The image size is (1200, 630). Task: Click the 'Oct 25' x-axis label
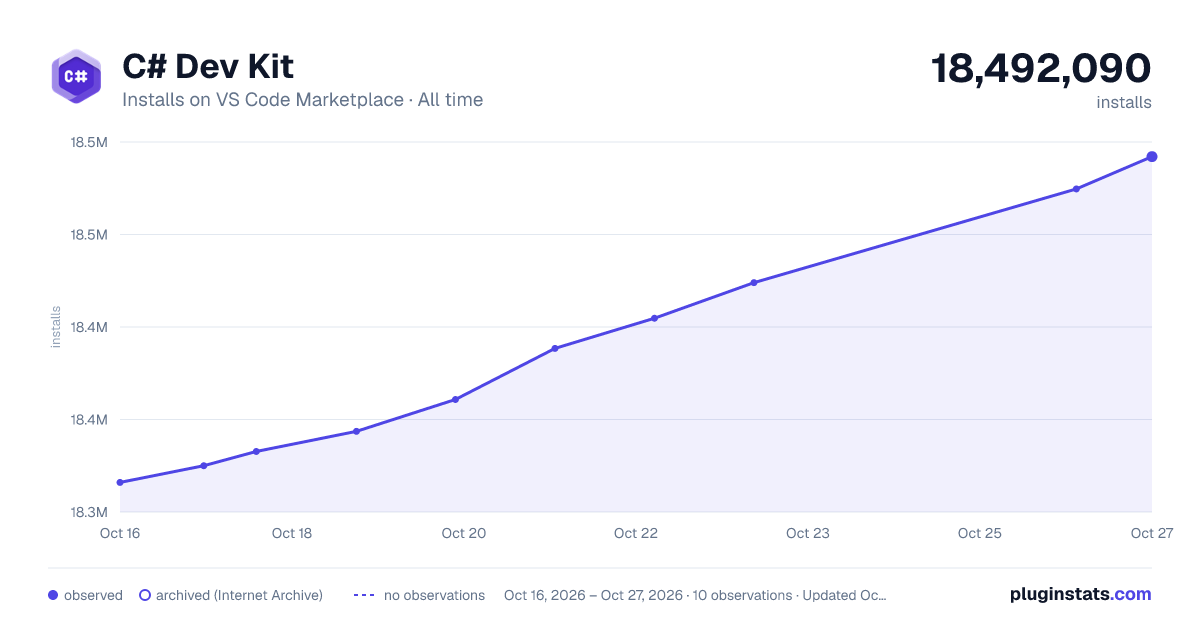[980, 533]
